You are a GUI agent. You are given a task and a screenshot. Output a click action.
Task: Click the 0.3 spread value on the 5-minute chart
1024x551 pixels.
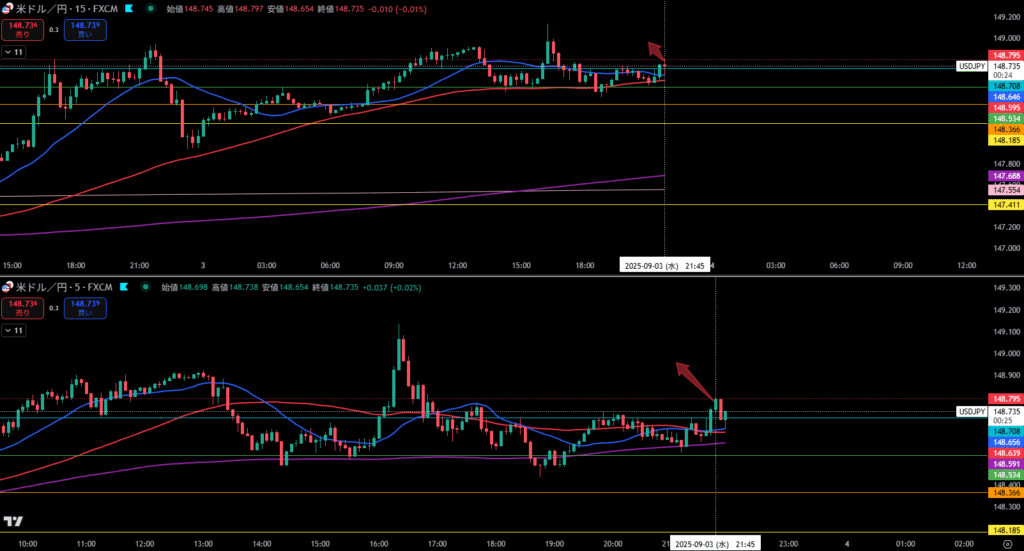click(54, 308)
